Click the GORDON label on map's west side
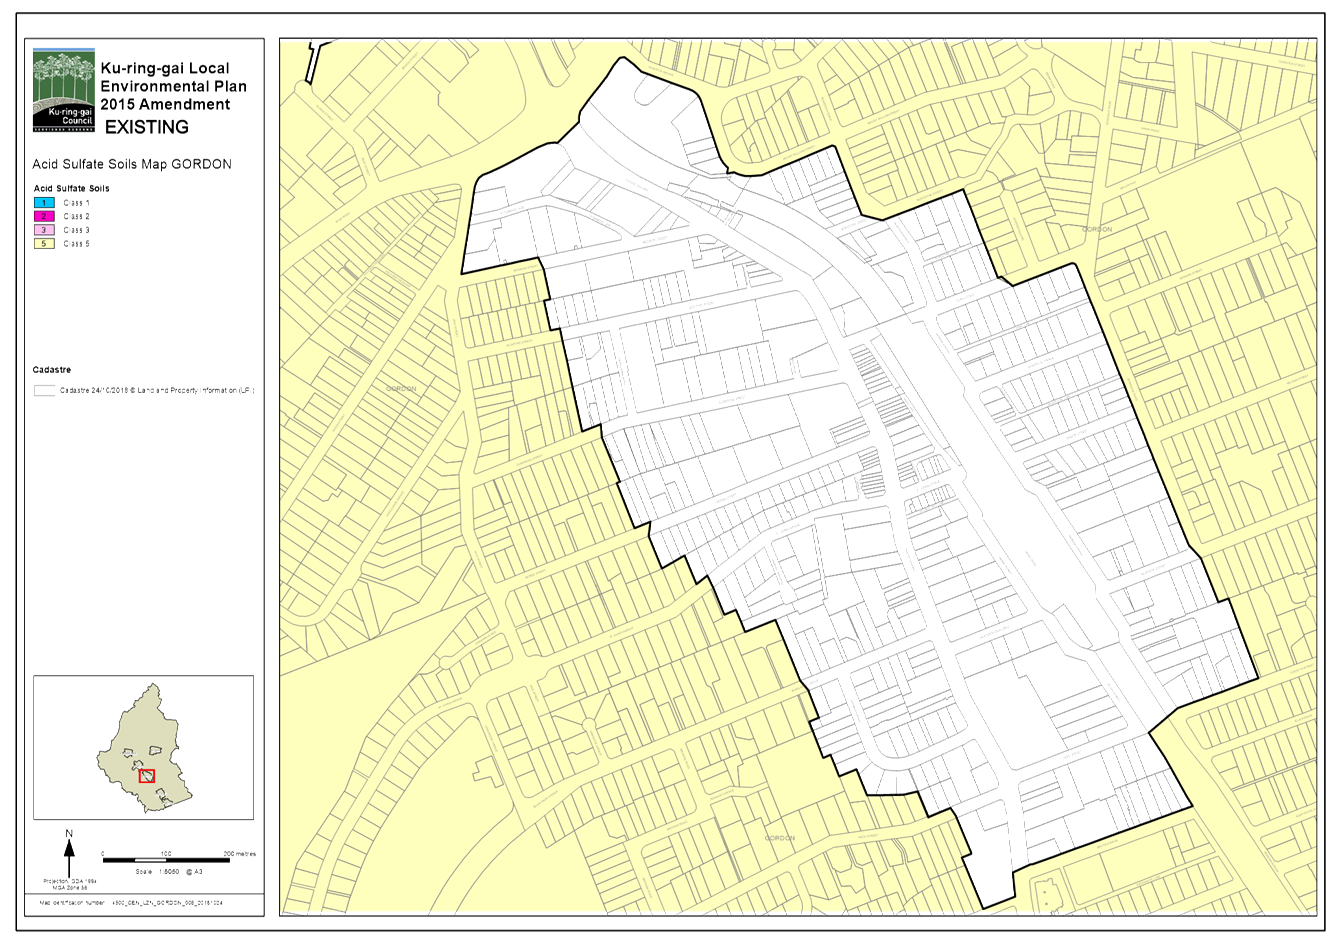This screenshot has width=1341, height=947. tap(401, 389)
